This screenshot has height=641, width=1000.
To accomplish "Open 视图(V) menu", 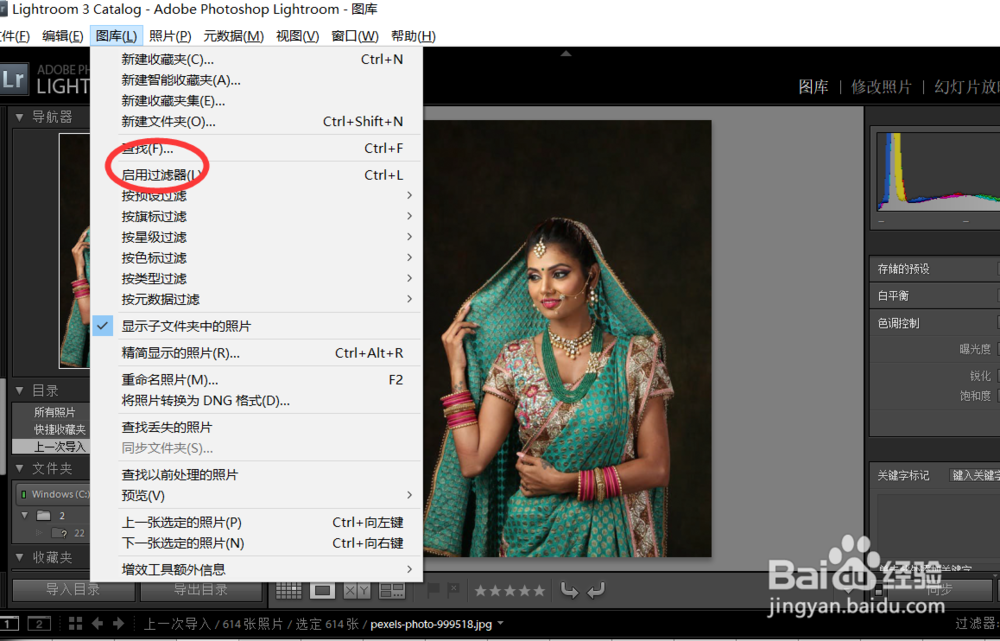I will click(x=297, y=36).
